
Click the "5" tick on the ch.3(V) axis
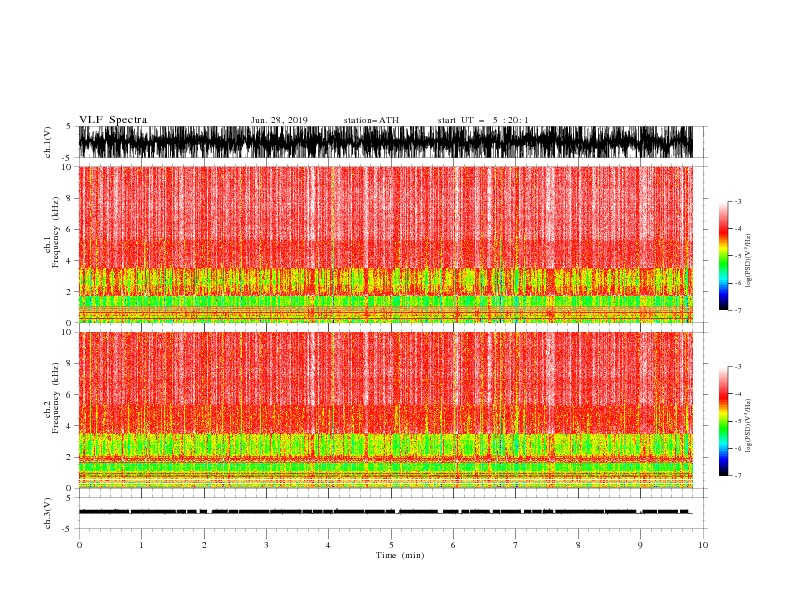point(69,497)
